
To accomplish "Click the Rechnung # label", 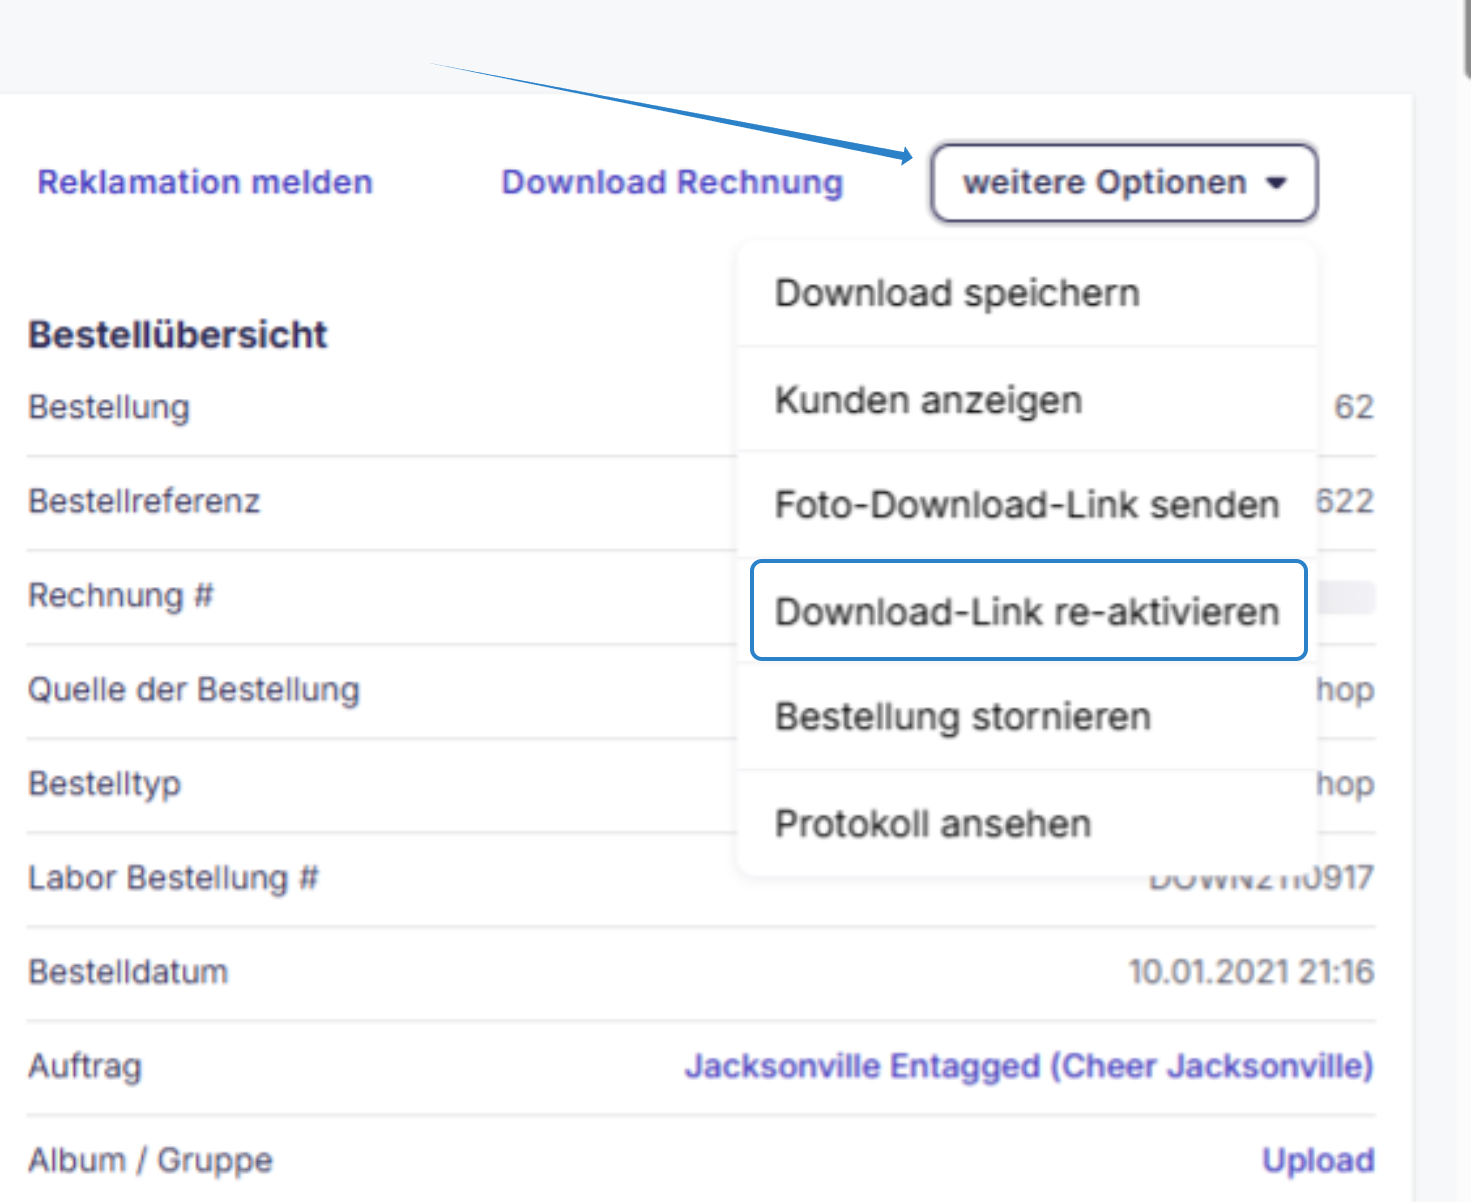I will point(121,595).
